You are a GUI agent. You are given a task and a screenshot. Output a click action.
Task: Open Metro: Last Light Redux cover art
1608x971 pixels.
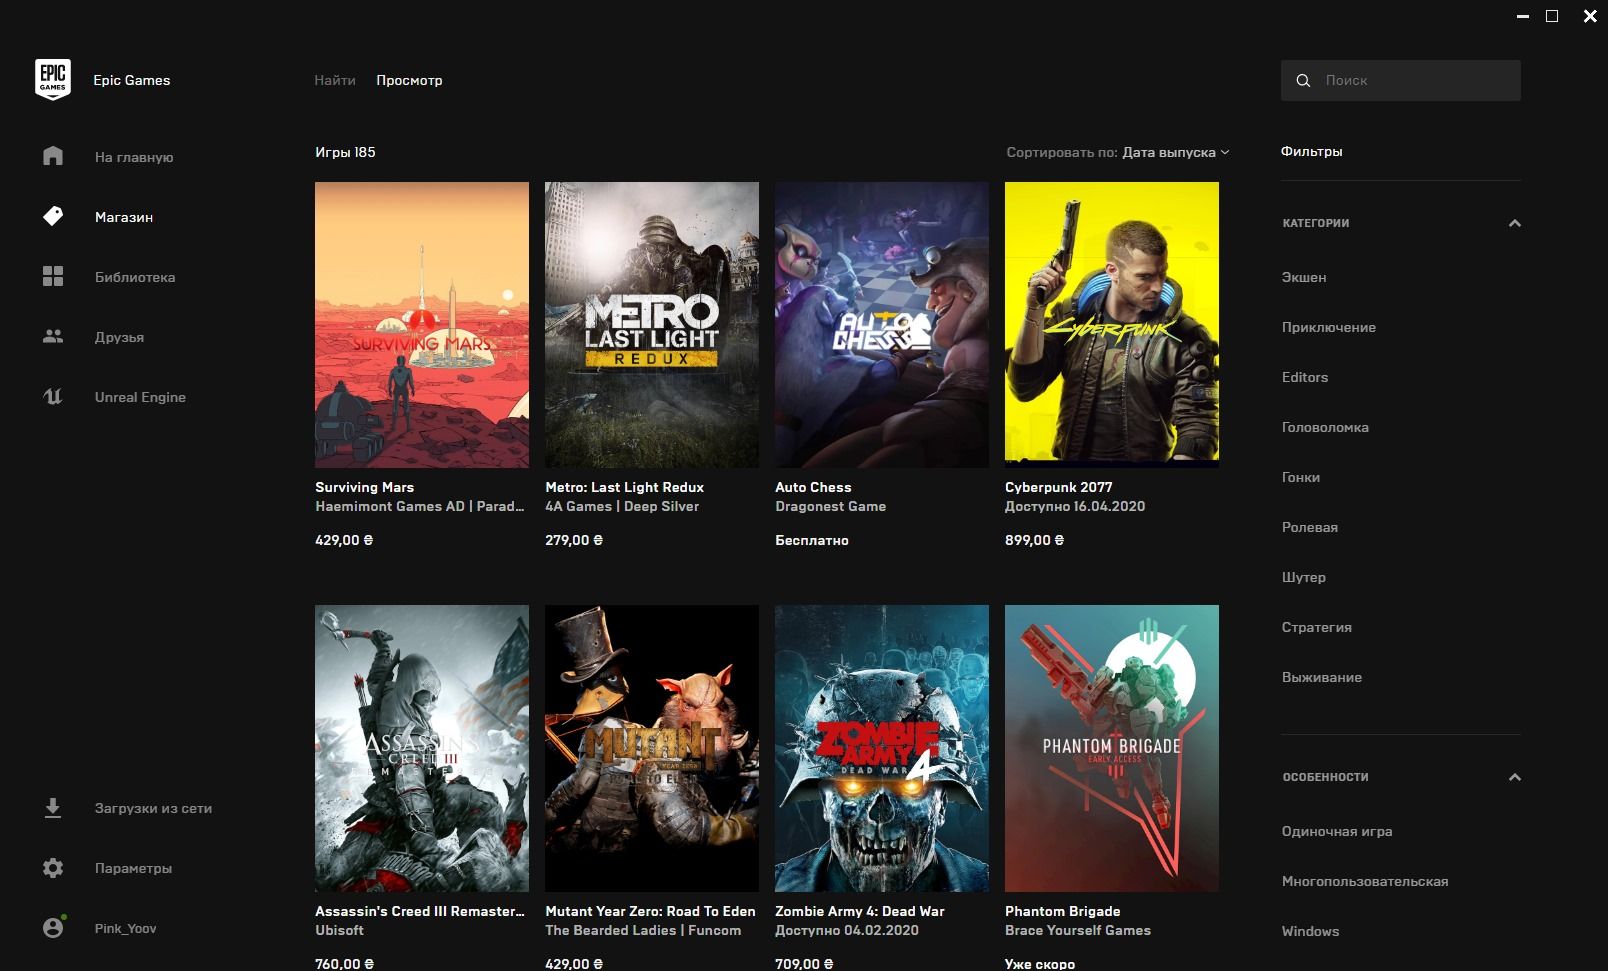(x=651, y=325)
